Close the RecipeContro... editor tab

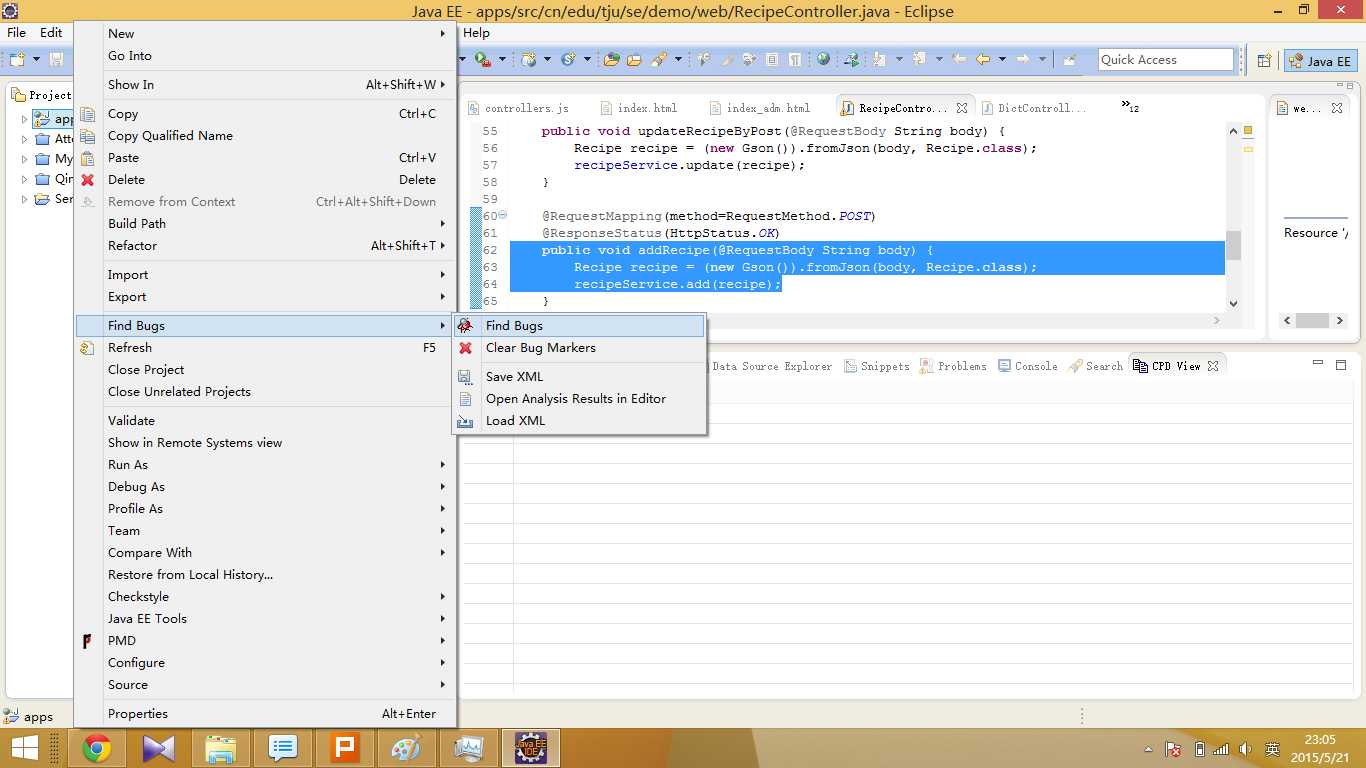click(962, 108)
